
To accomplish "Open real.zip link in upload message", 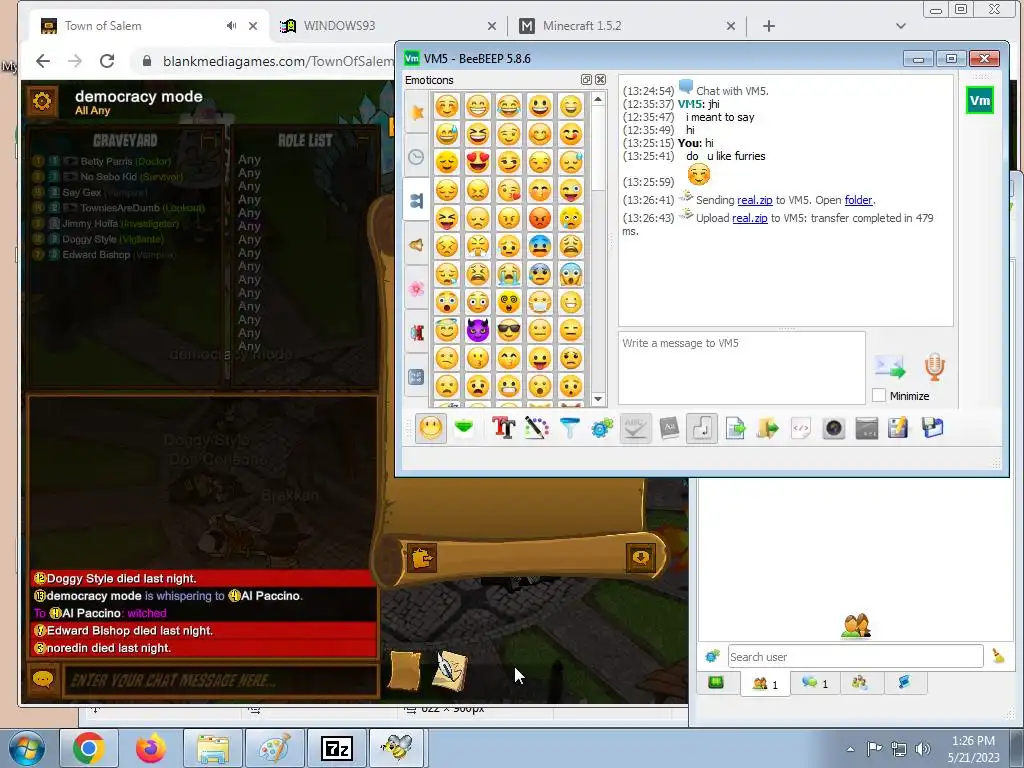I will pos(750,218).
